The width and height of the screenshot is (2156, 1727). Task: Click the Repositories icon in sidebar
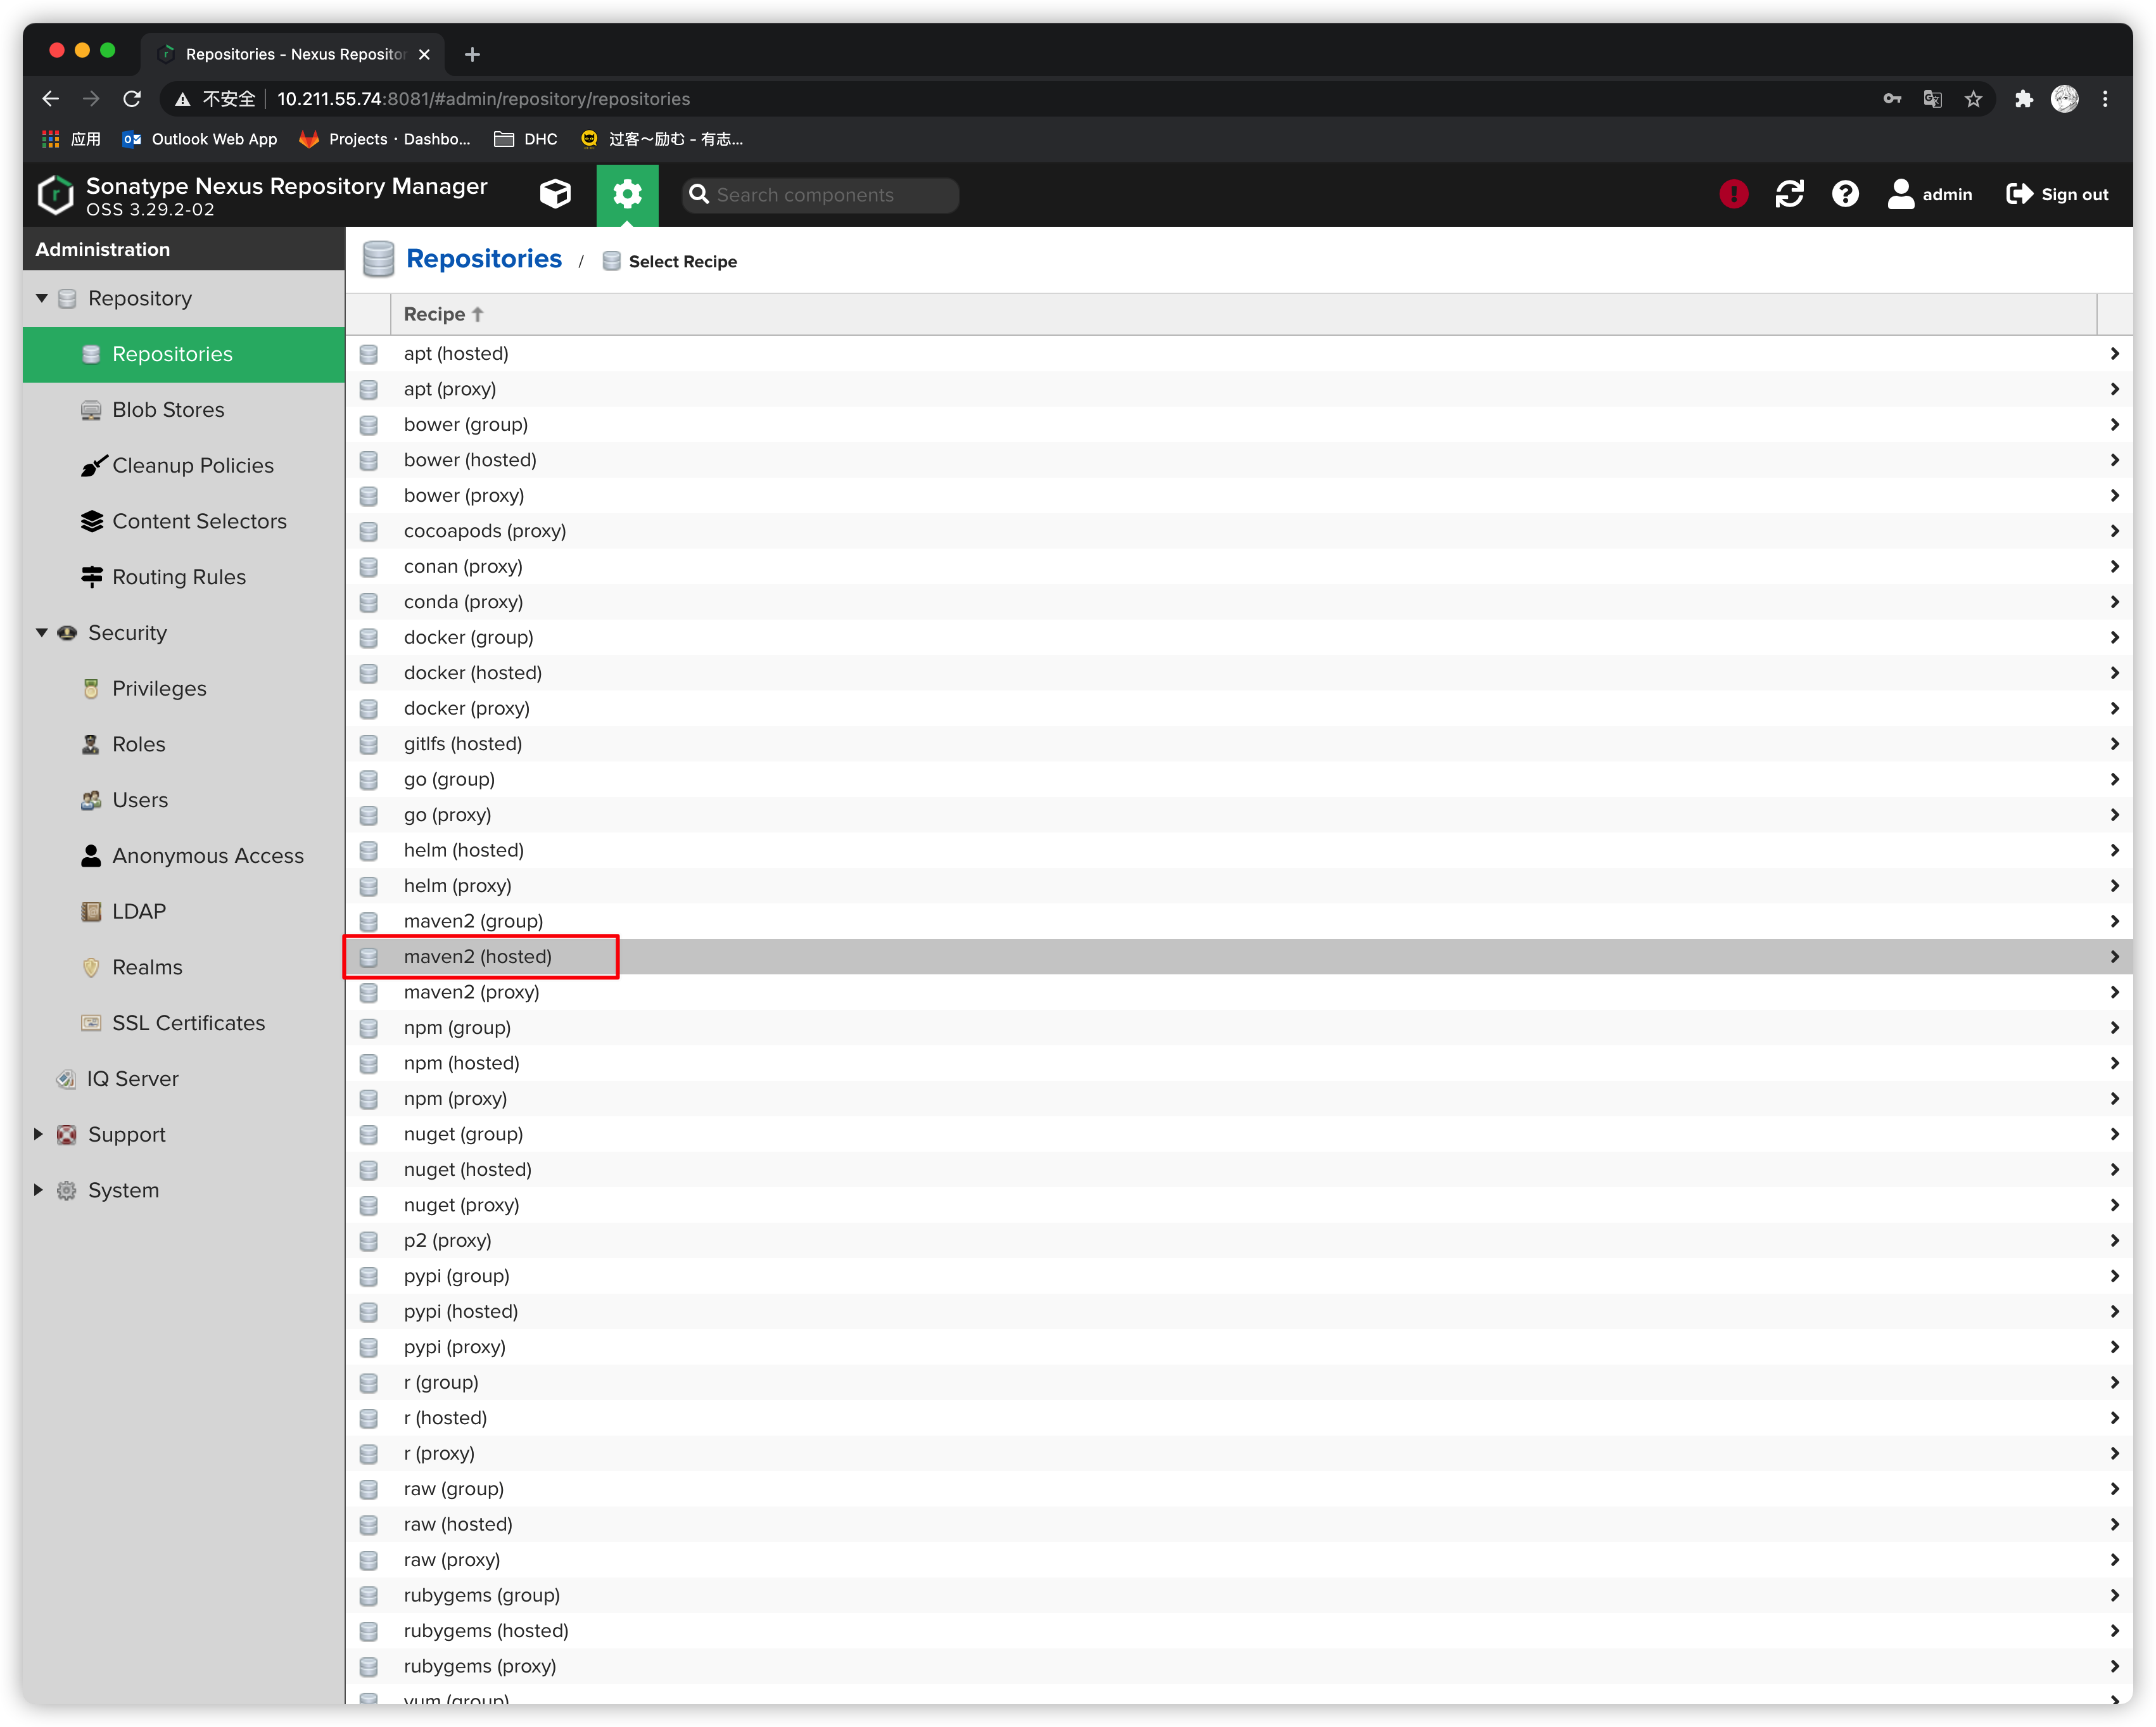coord(90,352)
